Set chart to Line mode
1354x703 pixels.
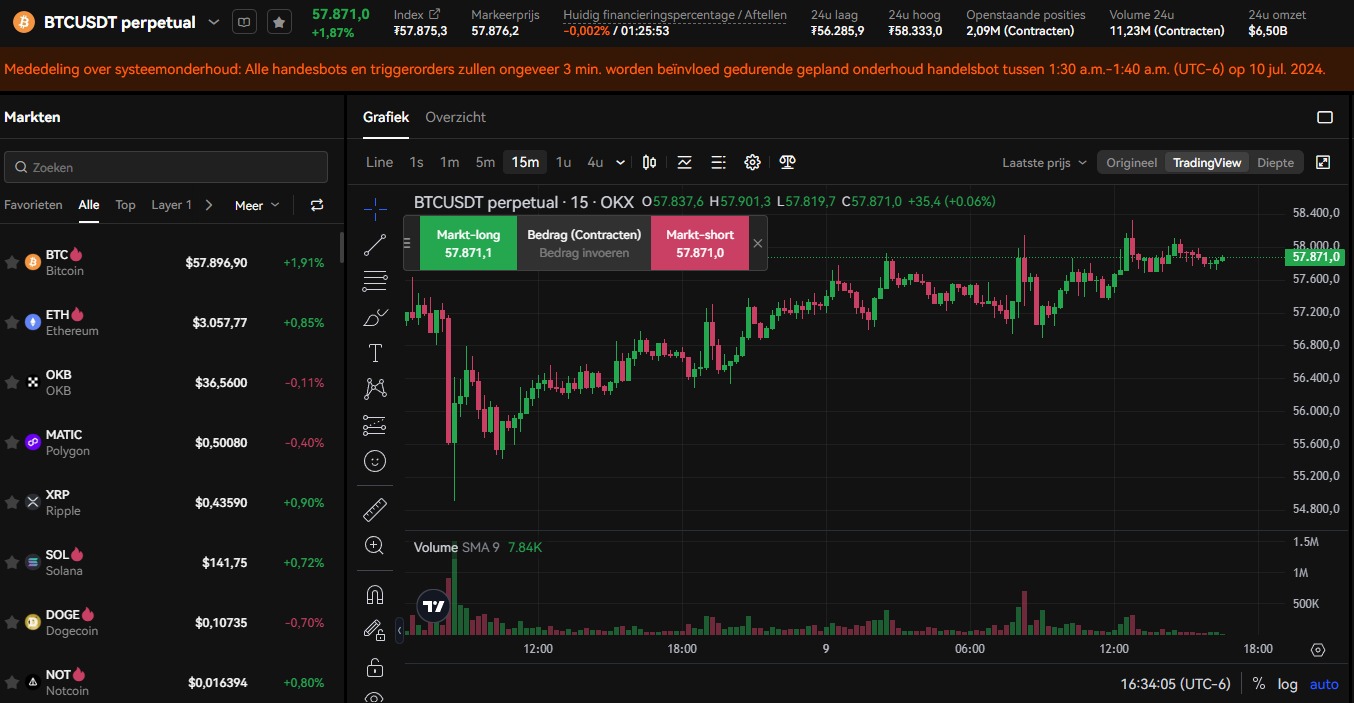[379, 162]
